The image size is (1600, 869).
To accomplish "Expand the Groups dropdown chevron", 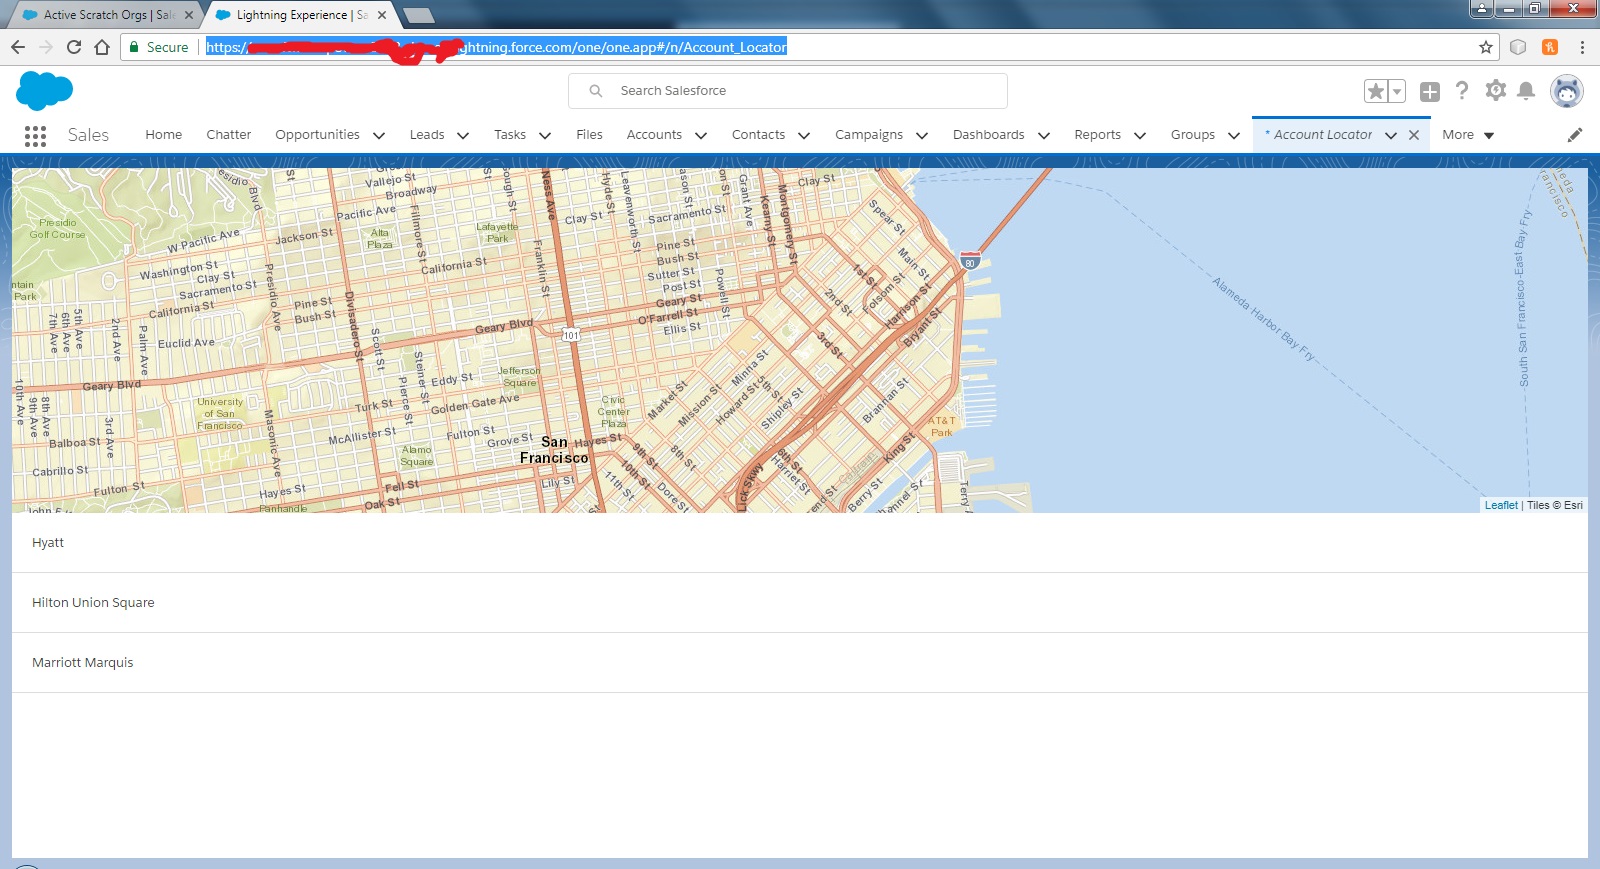I will pyautogui.click(x=1234, y=136).
